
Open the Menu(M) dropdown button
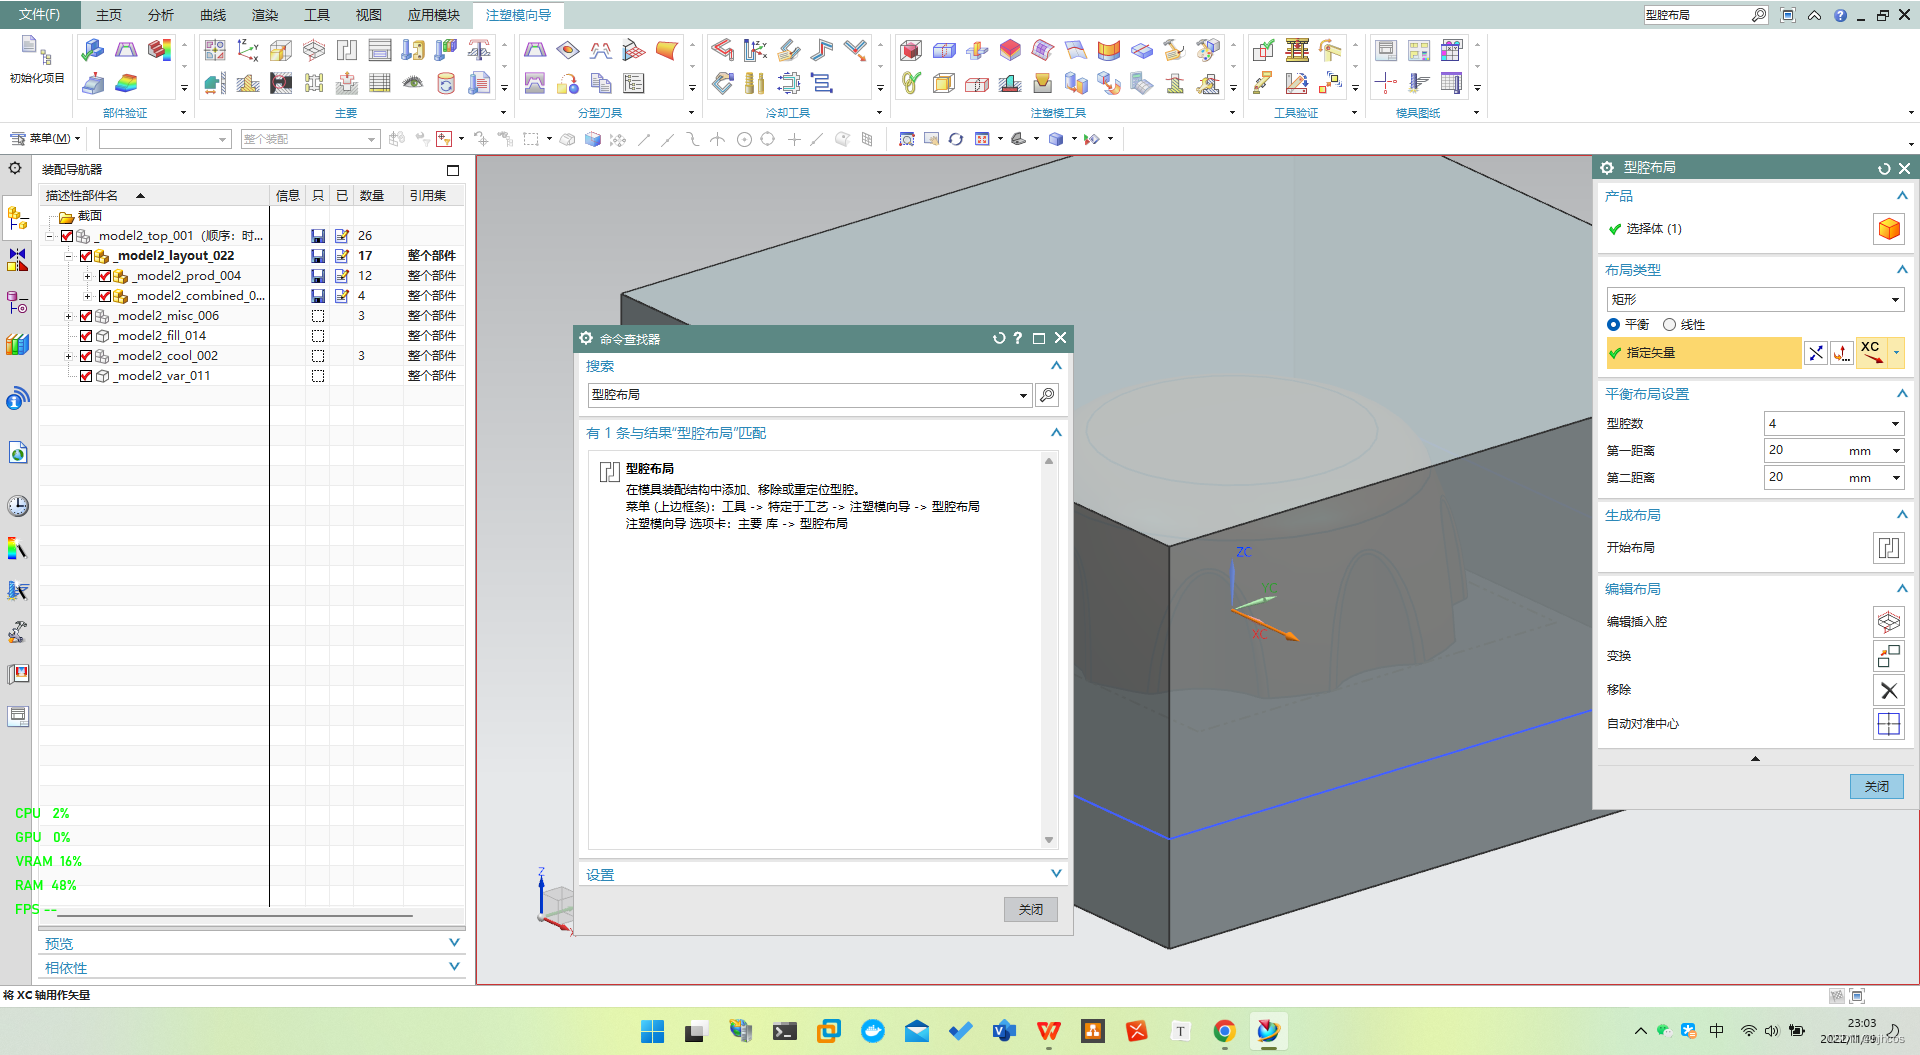45,139
